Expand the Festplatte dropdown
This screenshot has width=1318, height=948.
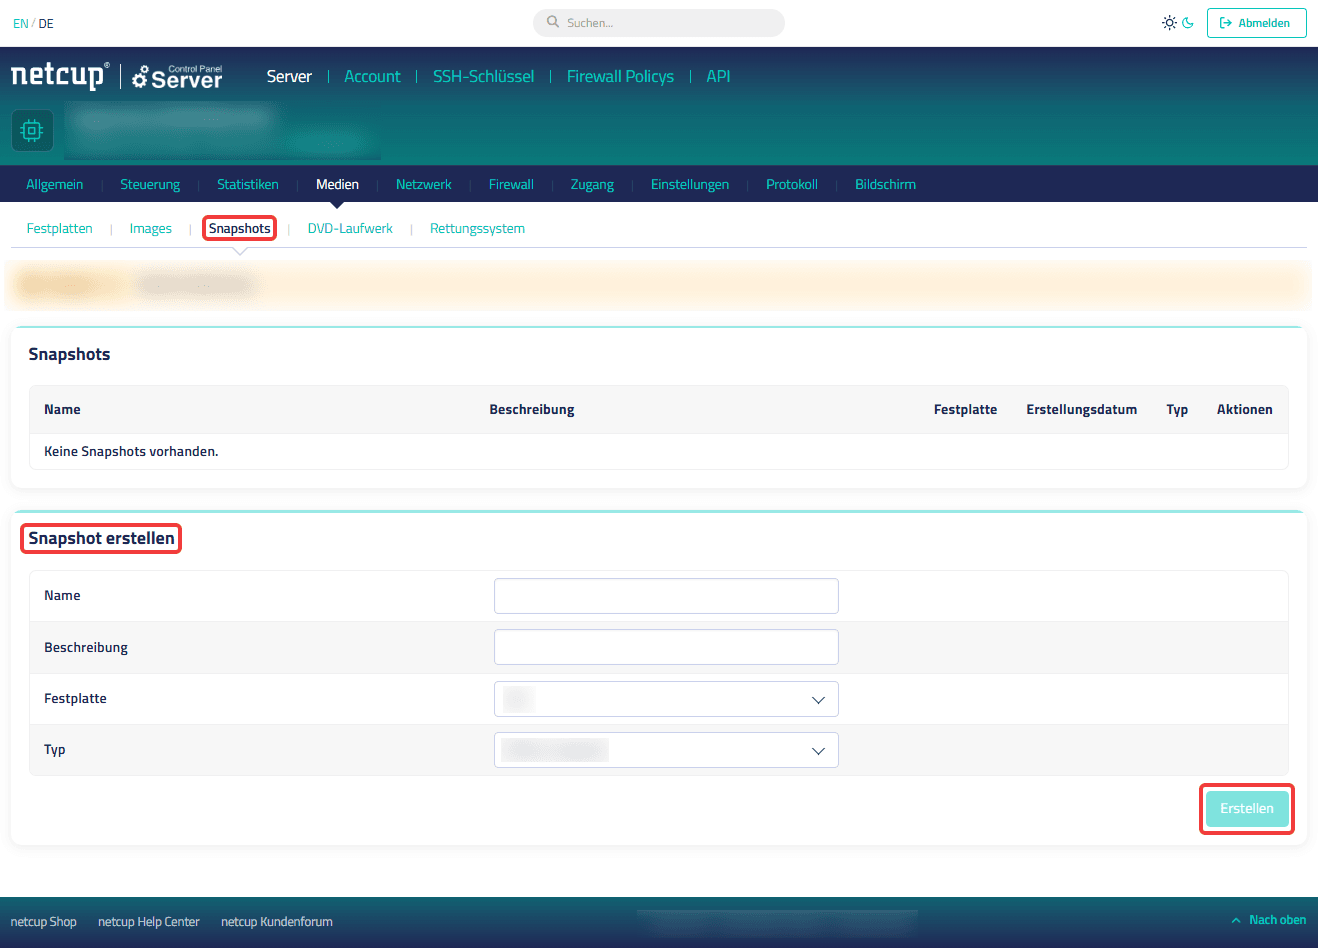tap(666, 699)
